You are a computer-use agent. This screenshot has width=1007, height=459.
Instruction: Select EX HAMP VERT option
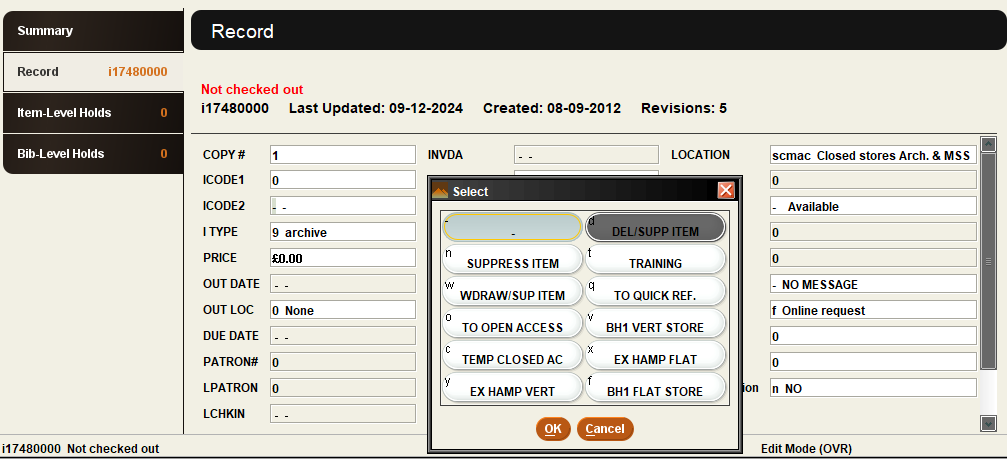click(x=512, y=388)
